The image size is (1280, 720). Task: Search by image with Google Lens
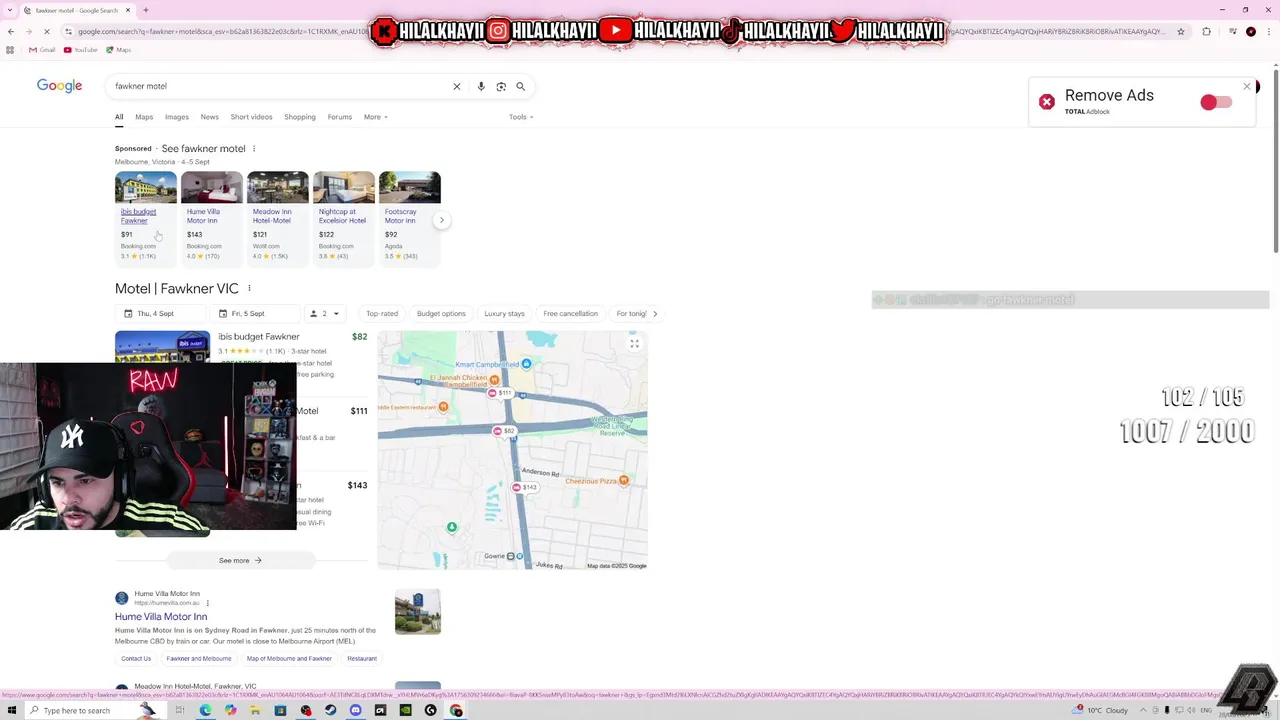coord(501,86)
